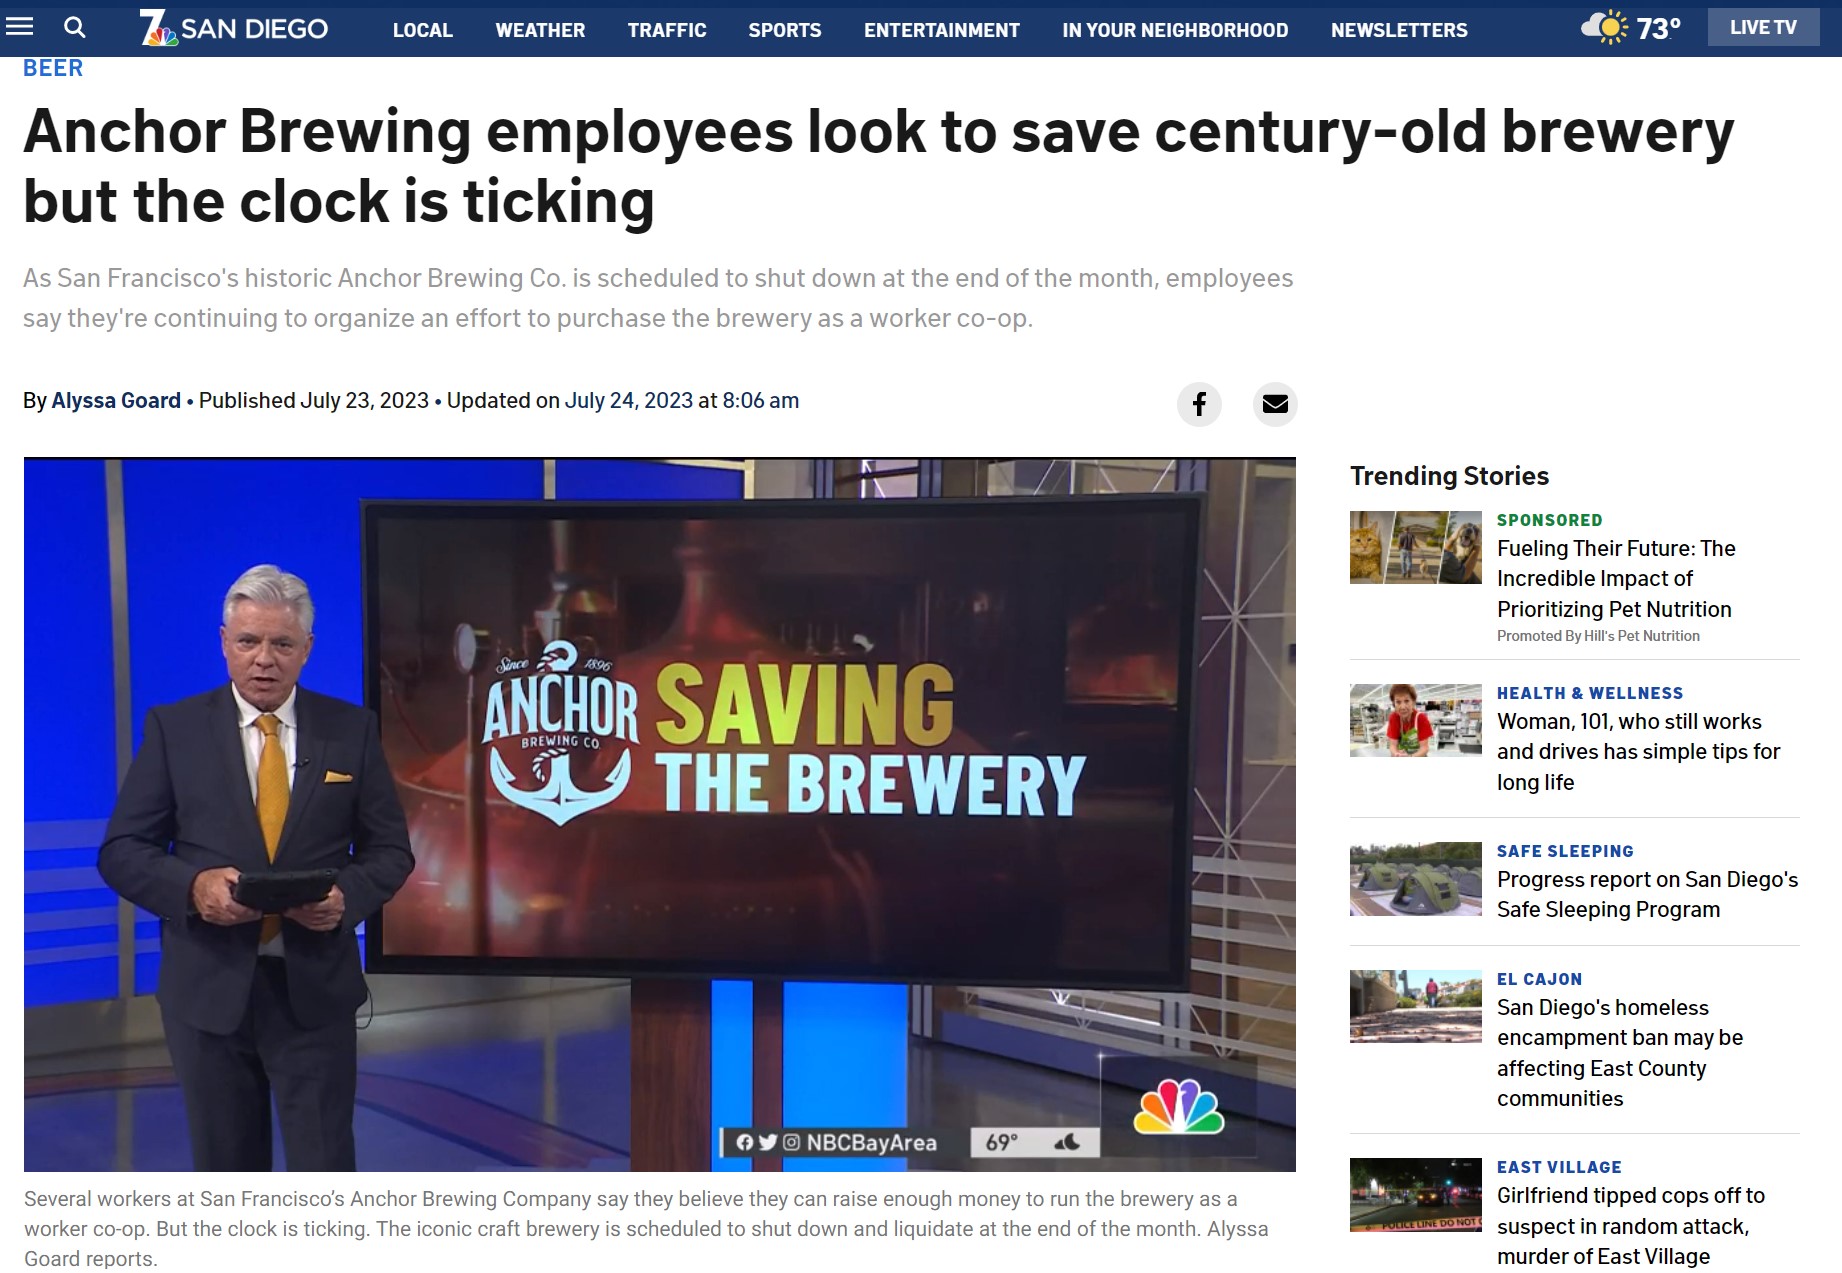Open the Local menu item
Screen dimensions: 1842x1273
(422, 30)
